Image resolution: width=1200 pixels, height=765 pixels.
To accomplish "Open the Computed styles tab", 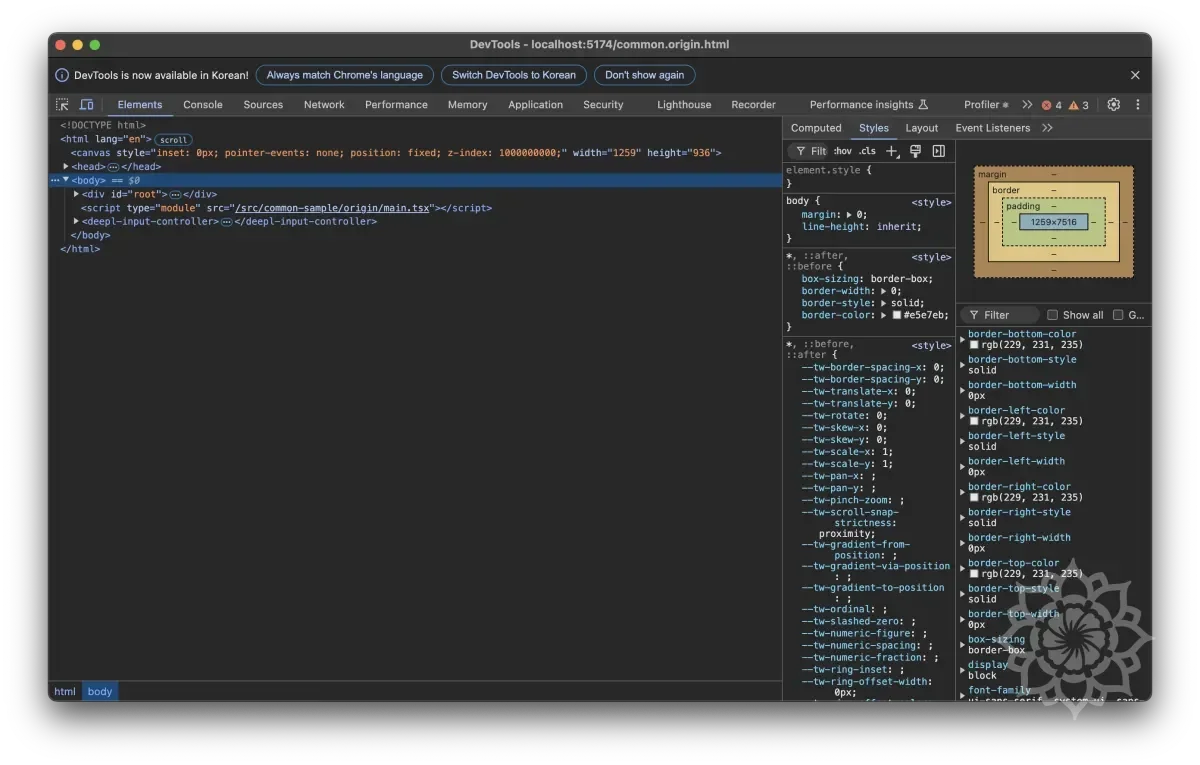I will click(x=816, y=128).
